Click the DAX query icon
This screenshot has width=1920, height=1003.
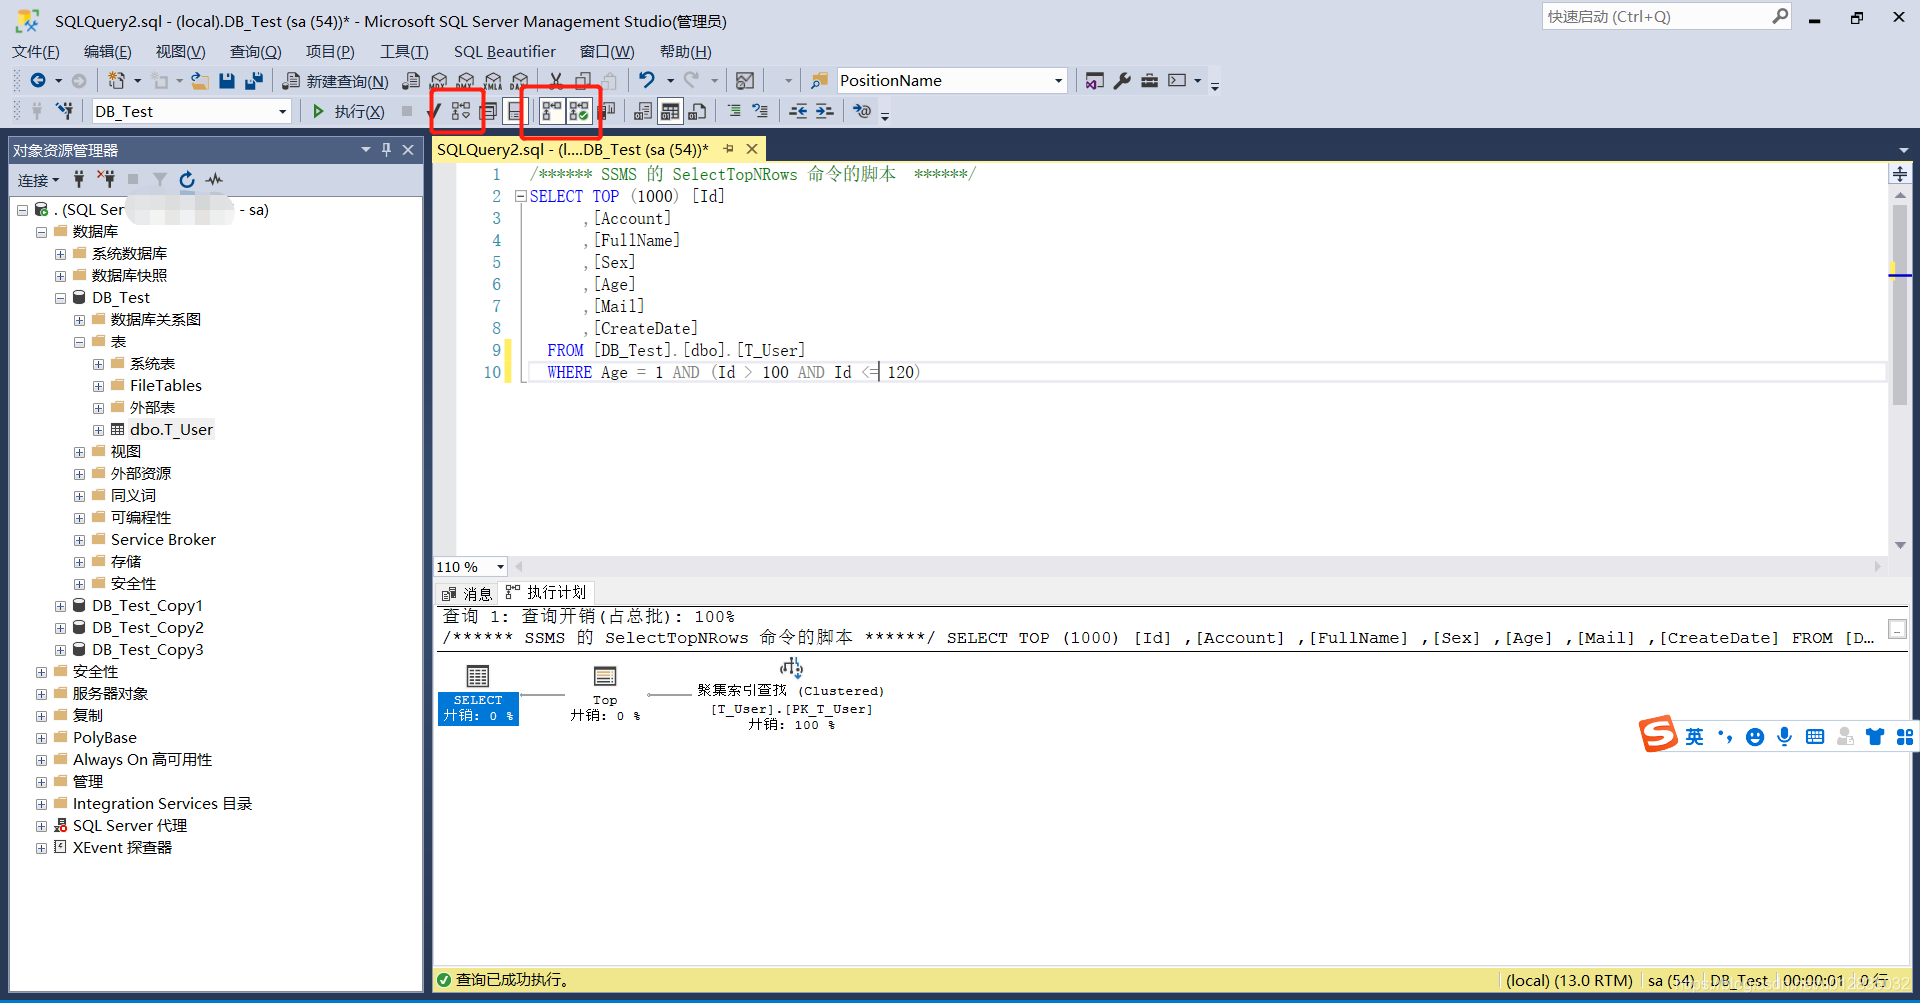[519, 80]
